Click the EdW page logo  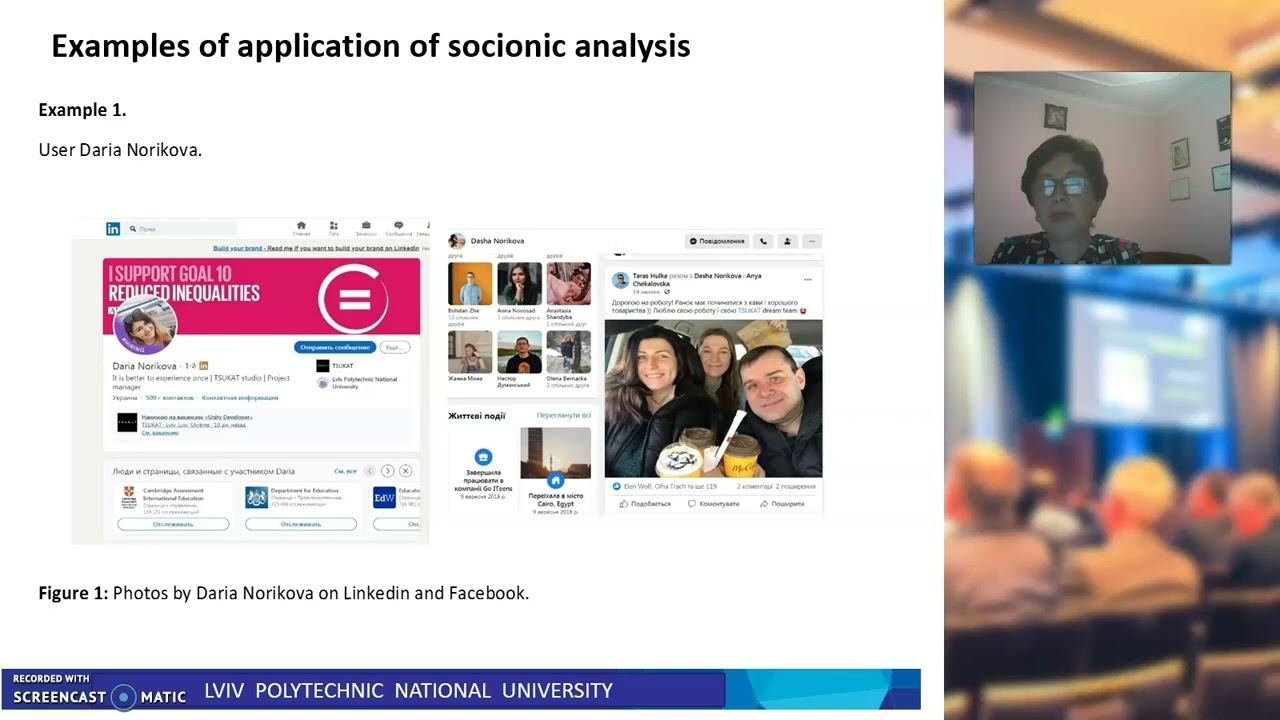pos(384,497)
